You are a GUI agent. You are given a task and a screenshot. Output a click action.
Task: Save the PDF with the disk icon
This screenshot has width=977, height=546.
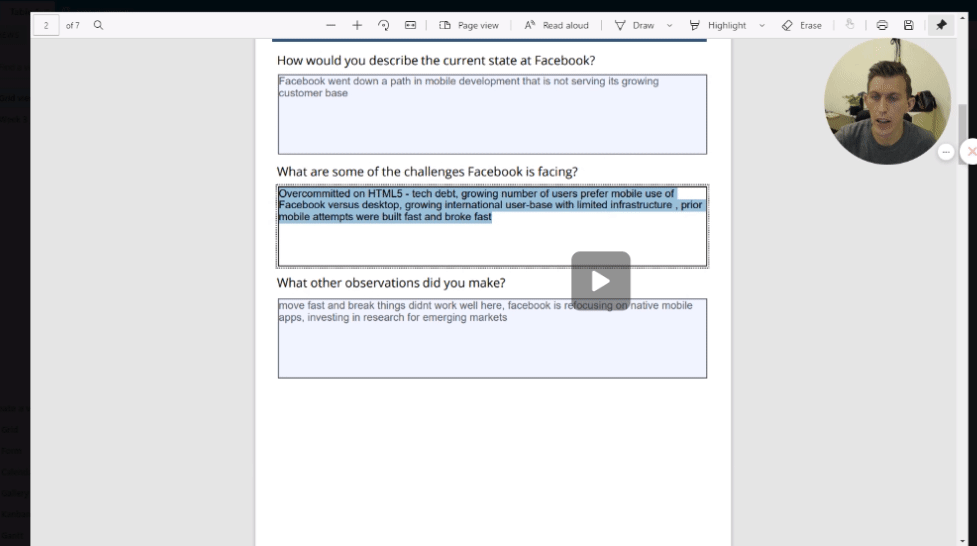pyautogui.click(x=908, y=26)
